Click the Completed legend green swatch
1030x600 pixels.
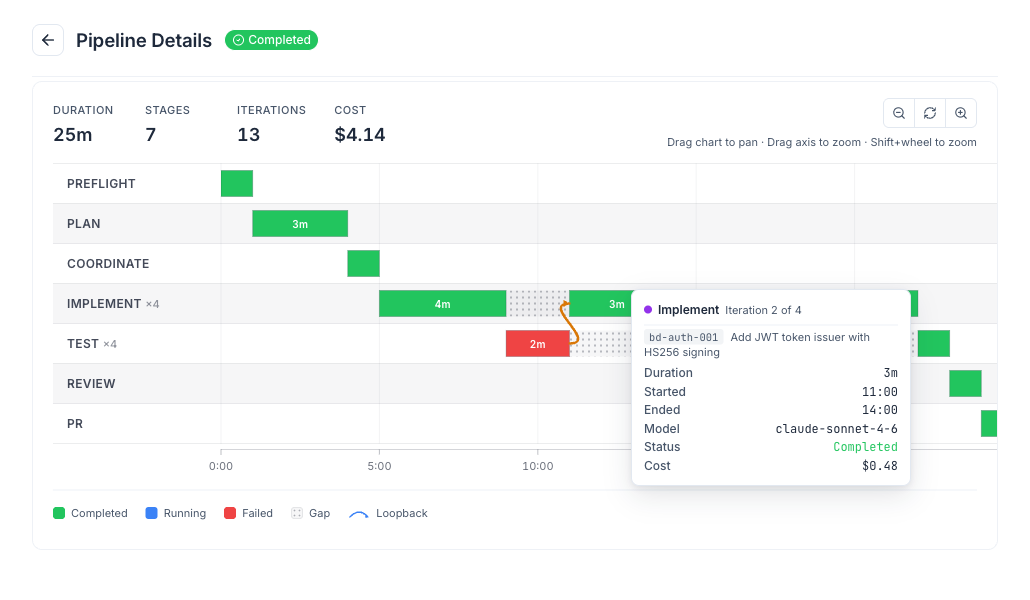(59, 513)
